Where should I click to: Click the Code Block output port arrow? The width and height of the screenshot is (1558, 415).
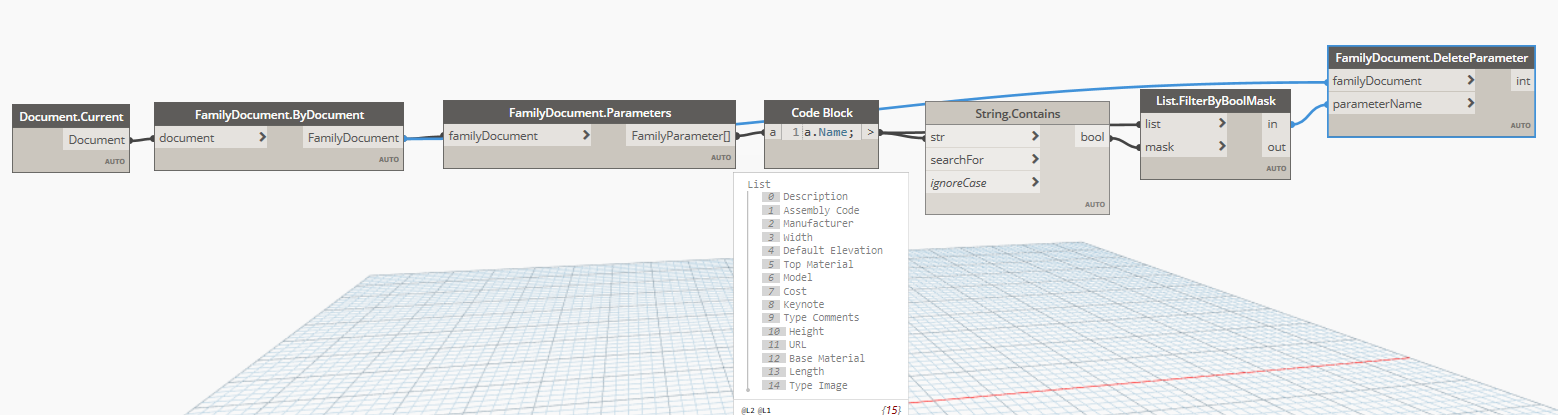871,132
